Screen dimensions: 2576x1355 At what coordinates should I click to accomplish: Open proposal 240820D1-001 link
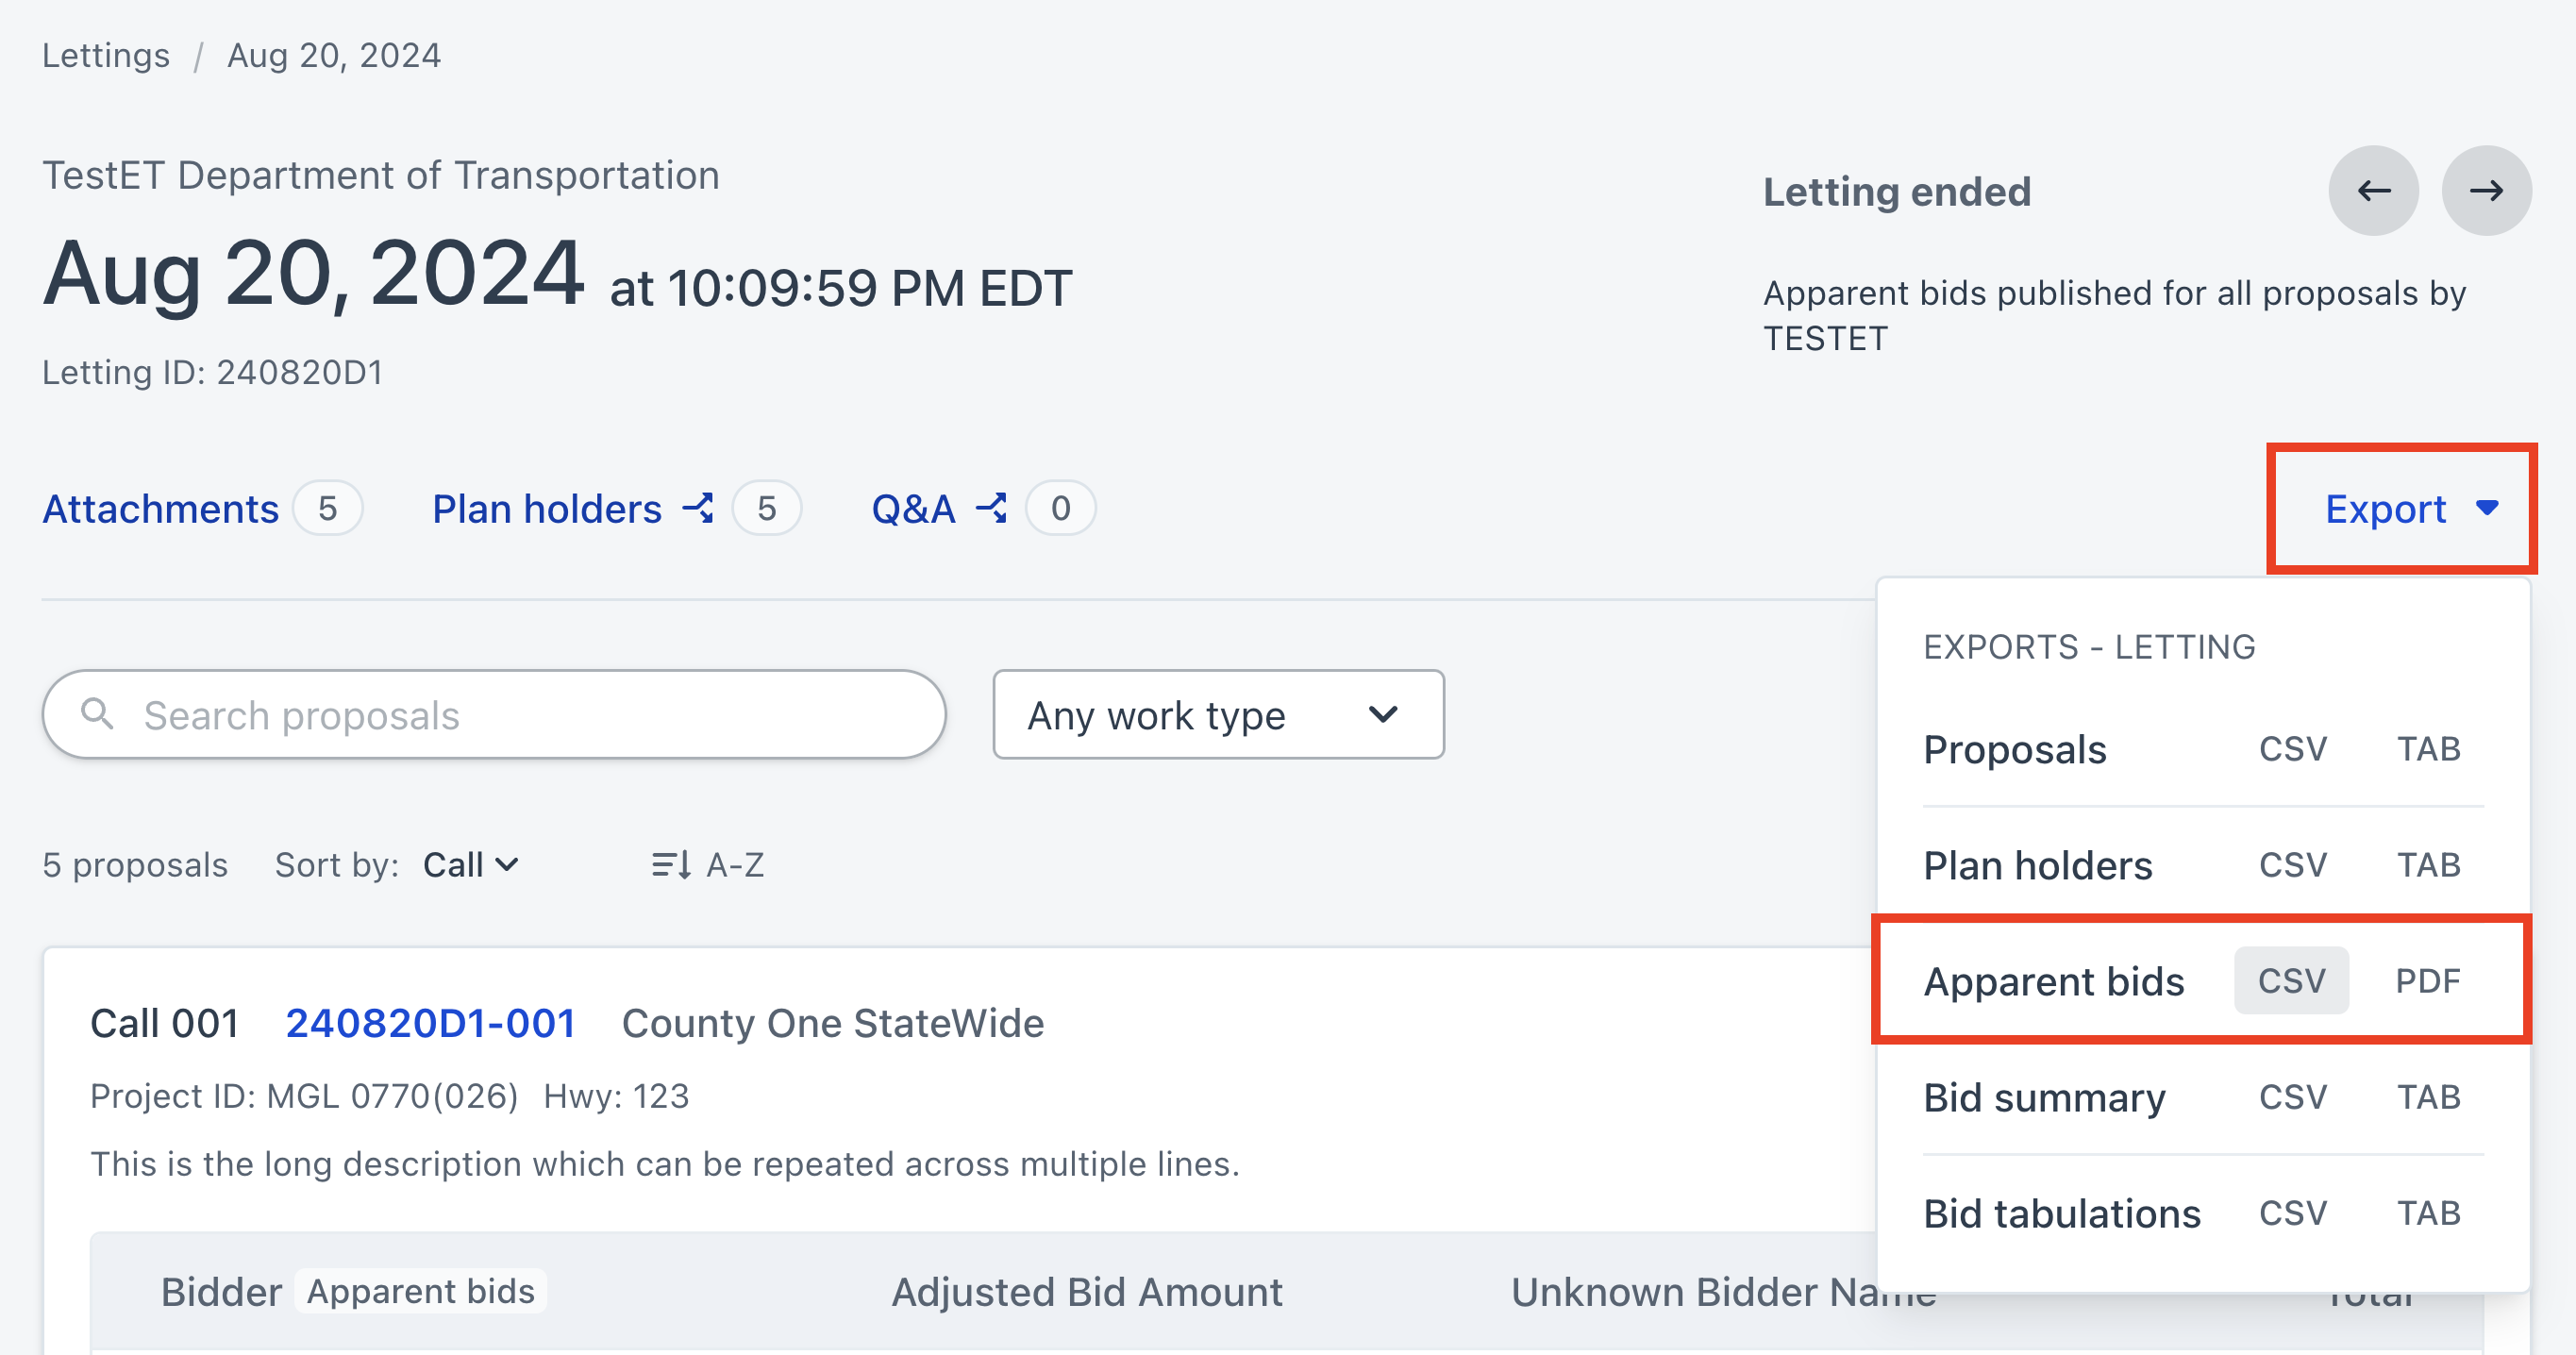(430, 1023)
